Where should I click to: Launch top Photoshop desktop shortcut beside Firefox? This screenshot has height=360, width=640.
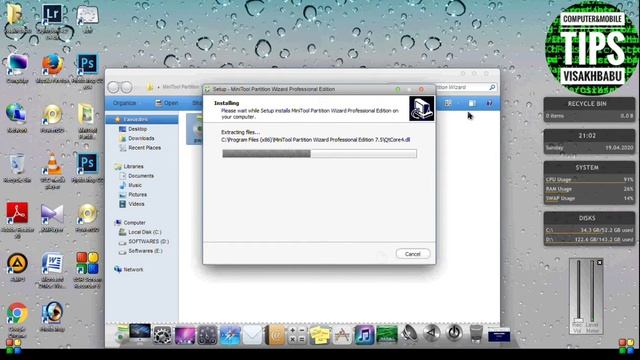87,64
